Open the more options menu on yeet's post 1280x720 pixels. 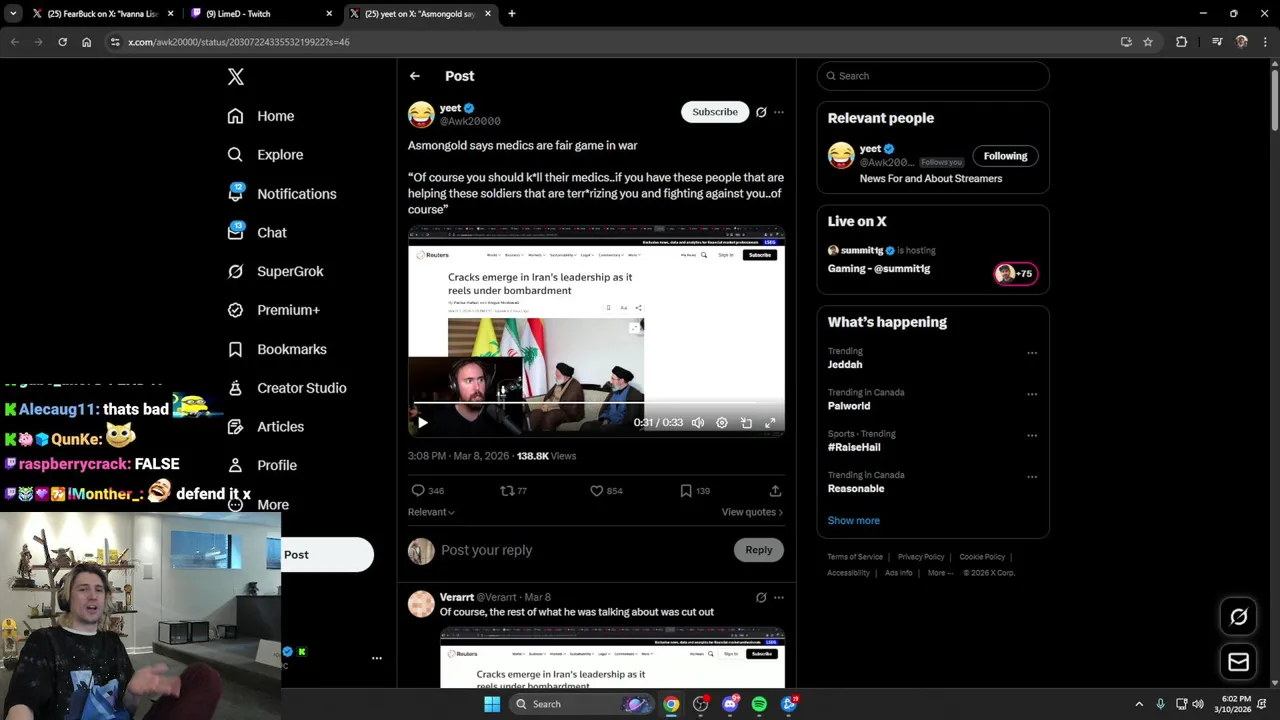pyautogui.click(x=779, y=112)
